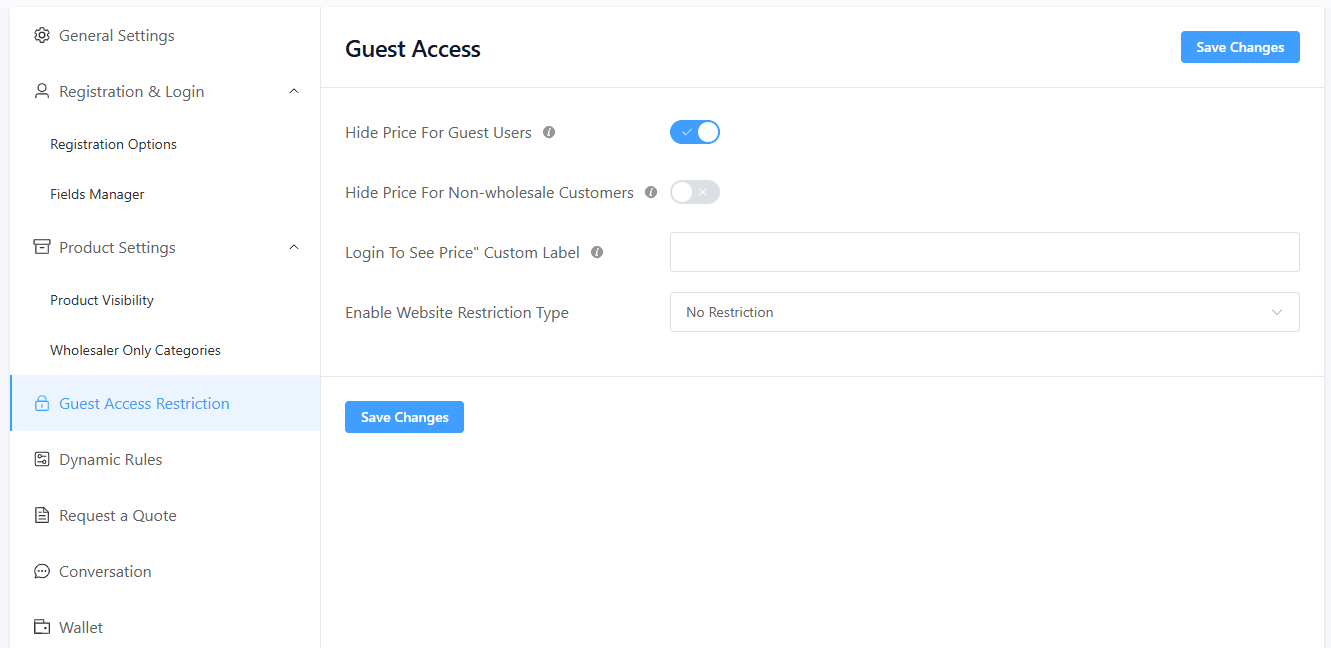1331x648 pixels.
Task: Click the Guest Access Restriction lock icon
Action: tap(42, 404)
